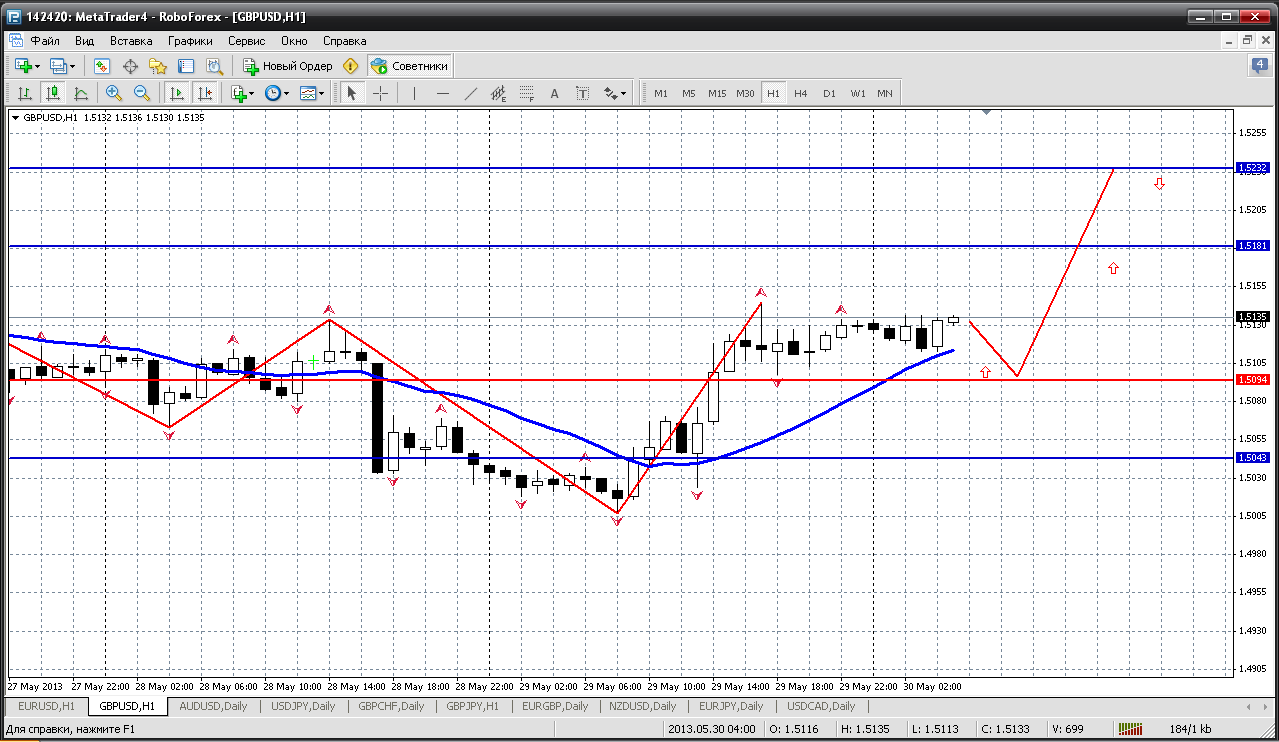The height and width of the screenshot is (742, 1279).
Task: Select the cursor arrow tool
Action: pyautogui.click(x=351, y=93)
